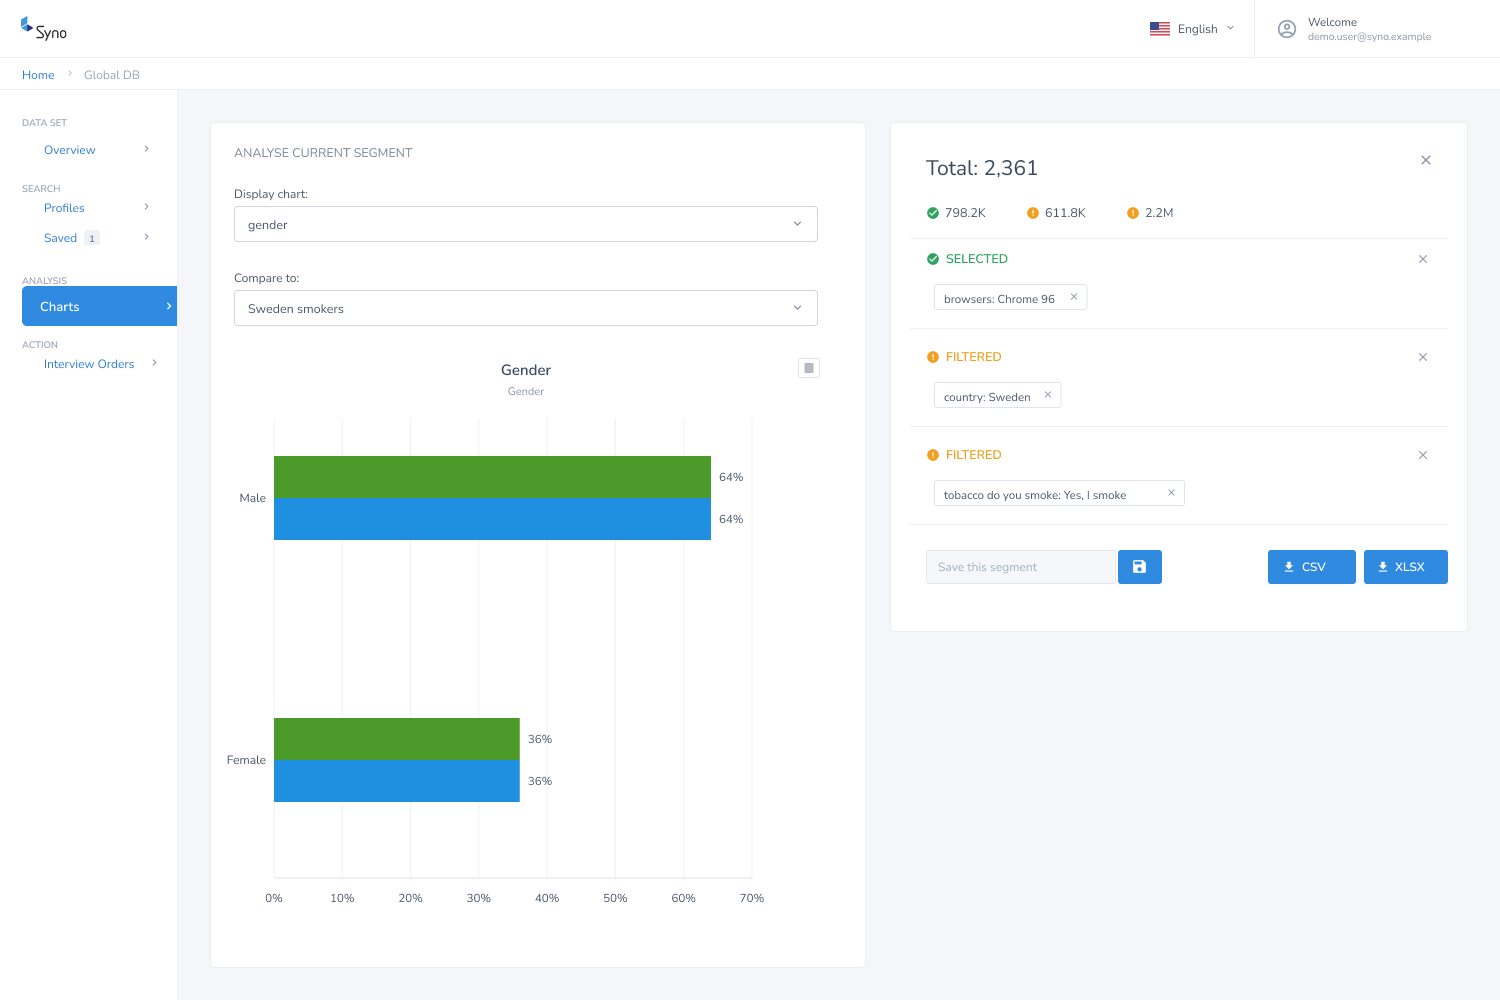Remove the tobacco do you smoke tag
The width and height of the screenshot is (1500, 1000).
pos(1171,493)
